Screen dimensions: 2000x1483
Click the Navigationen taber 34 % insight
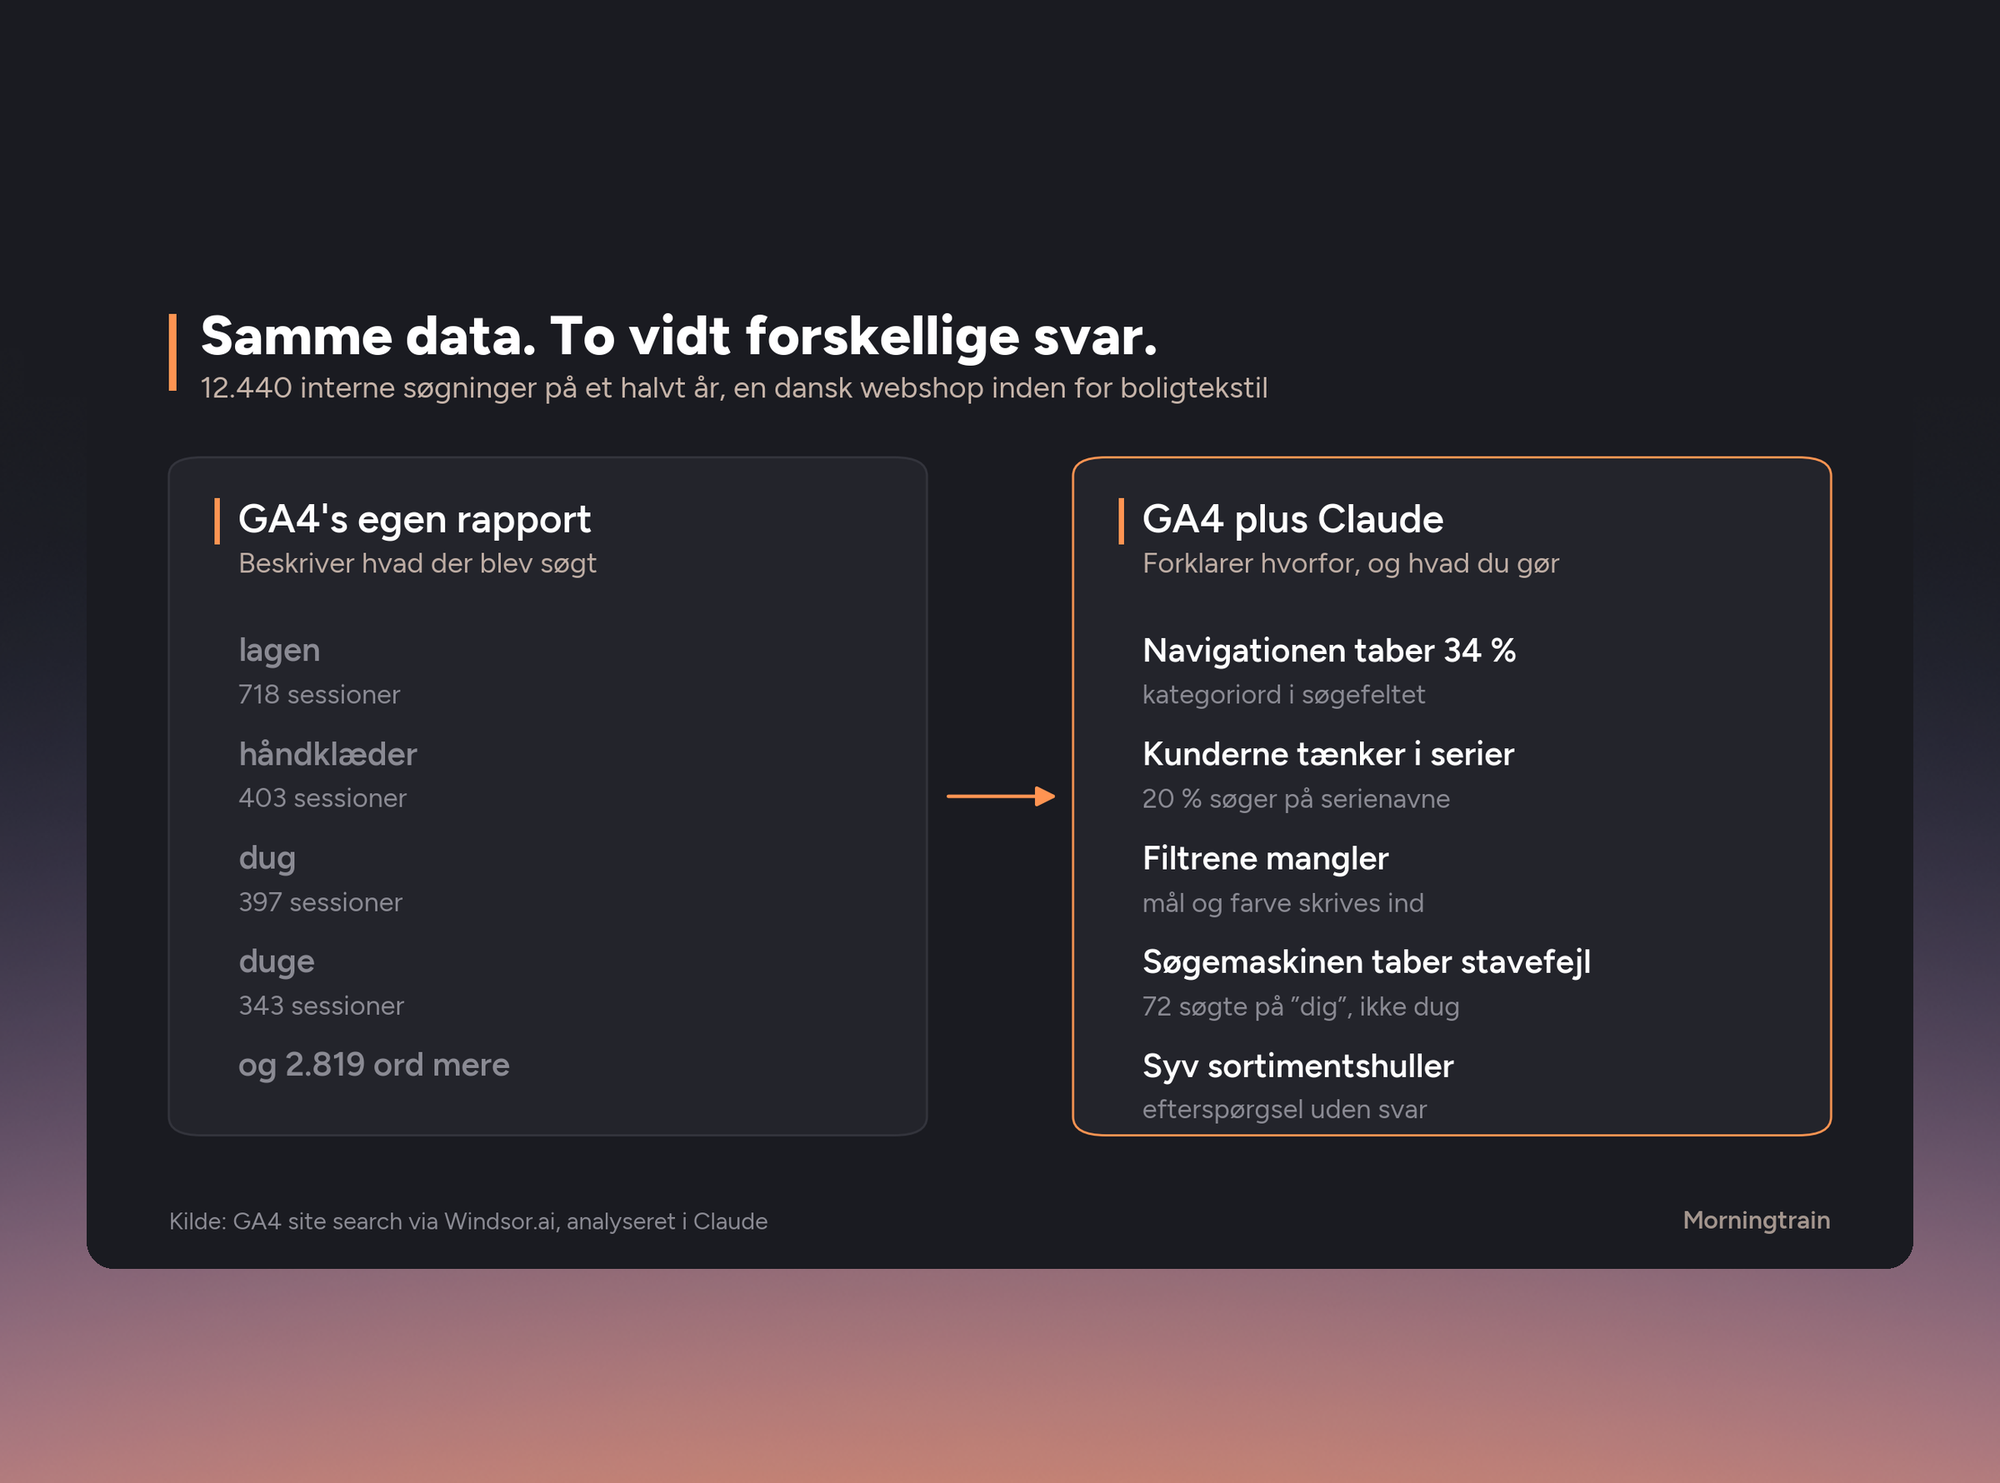[x=1329, y=671]
